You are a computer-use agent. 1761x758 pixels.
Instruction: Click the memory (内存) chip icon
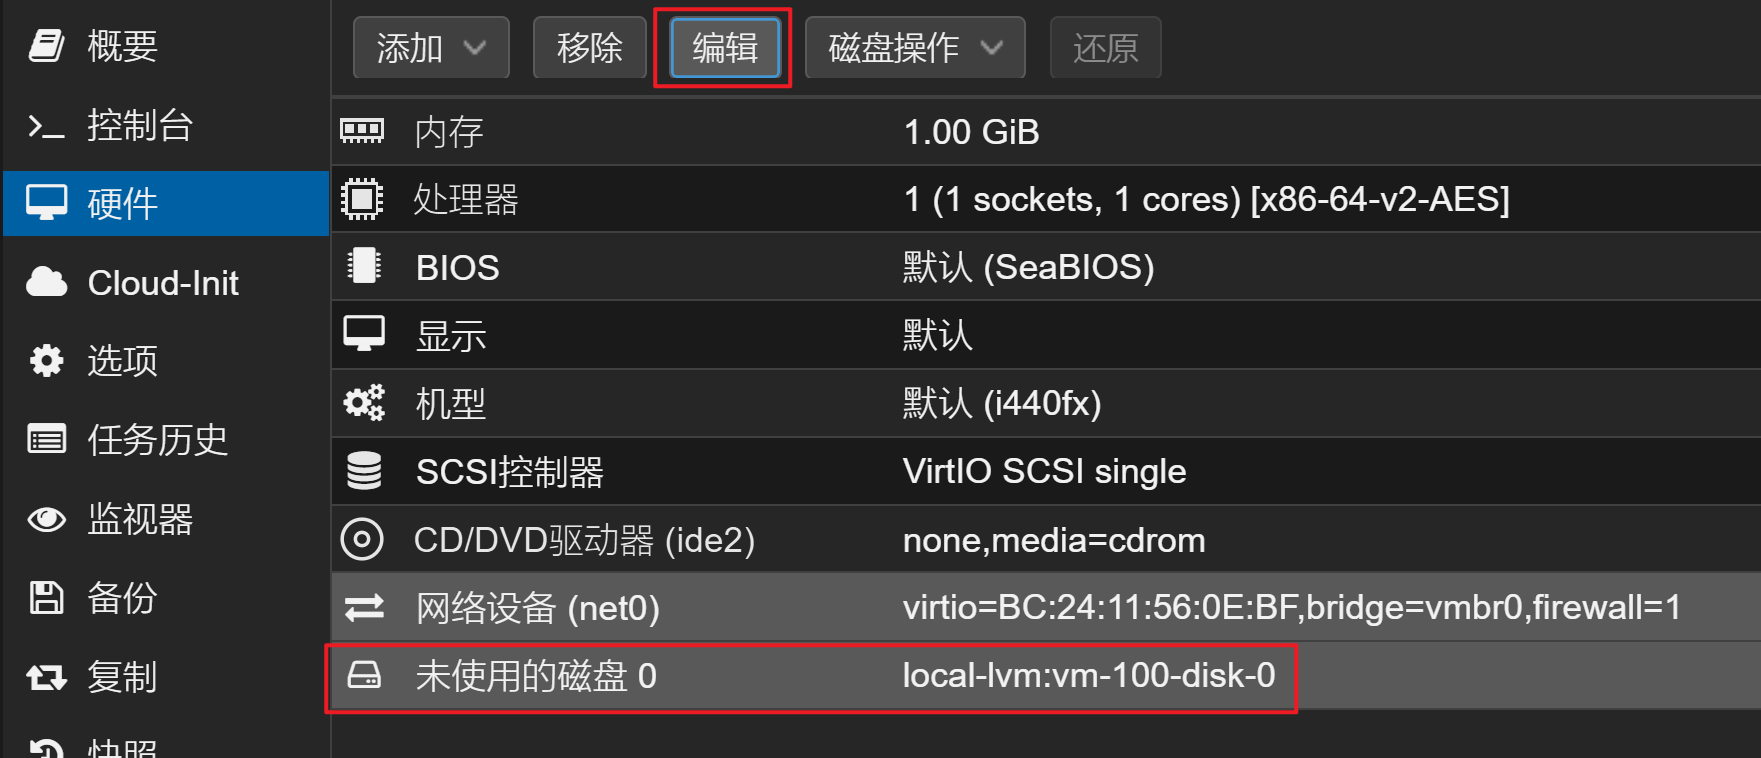click(362, 131)
